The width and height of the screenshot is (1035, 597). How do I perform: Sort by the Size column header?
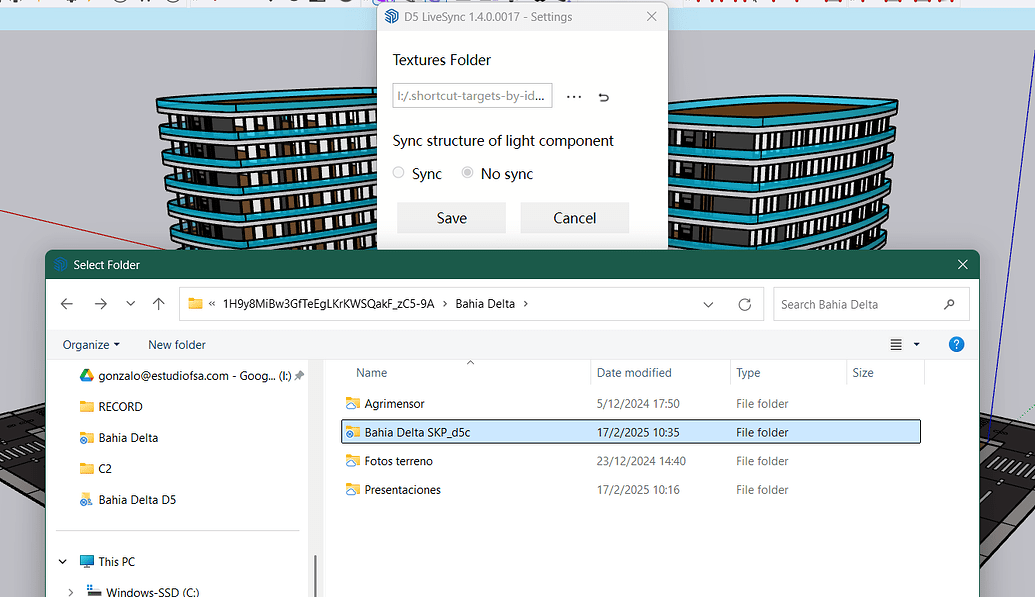(x=863, y=372)
